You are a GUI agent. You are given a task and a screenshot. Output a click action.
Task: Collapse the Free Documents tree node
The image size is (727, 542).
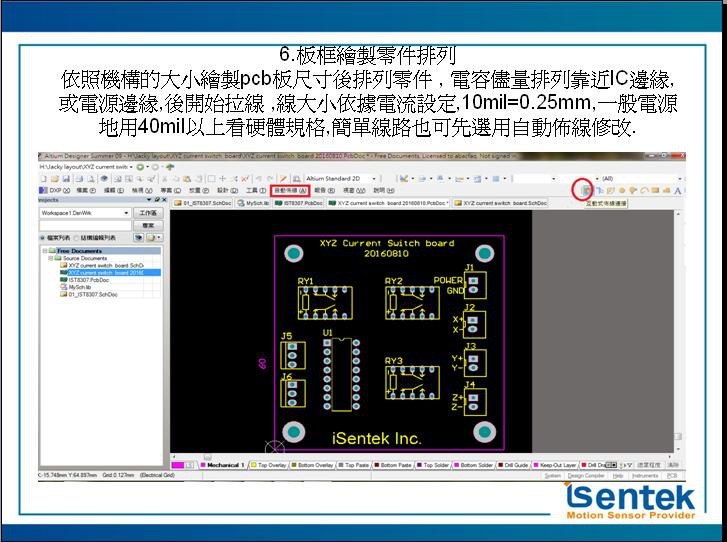pos(45,251)
